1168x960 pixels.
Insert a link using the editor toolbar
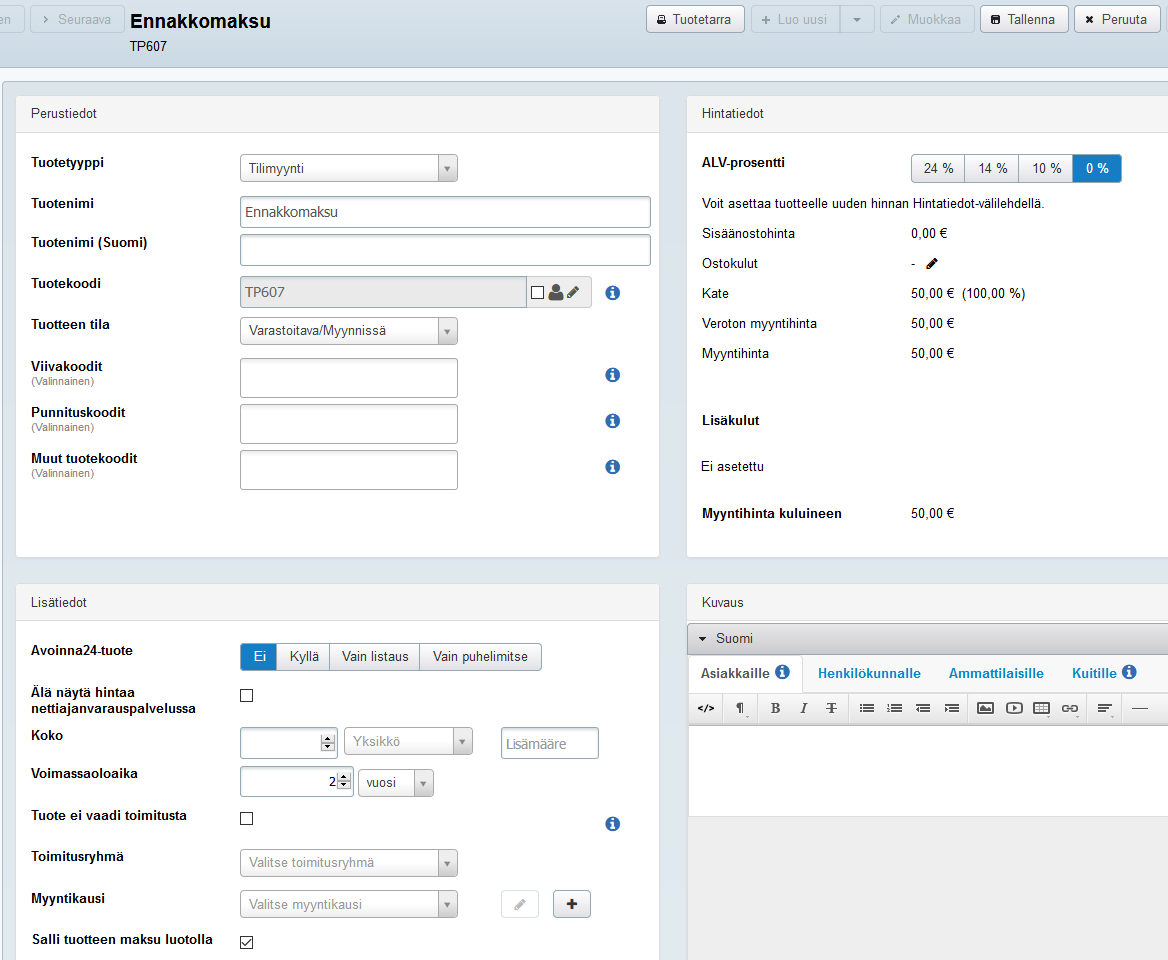(x=1069, y=708)
